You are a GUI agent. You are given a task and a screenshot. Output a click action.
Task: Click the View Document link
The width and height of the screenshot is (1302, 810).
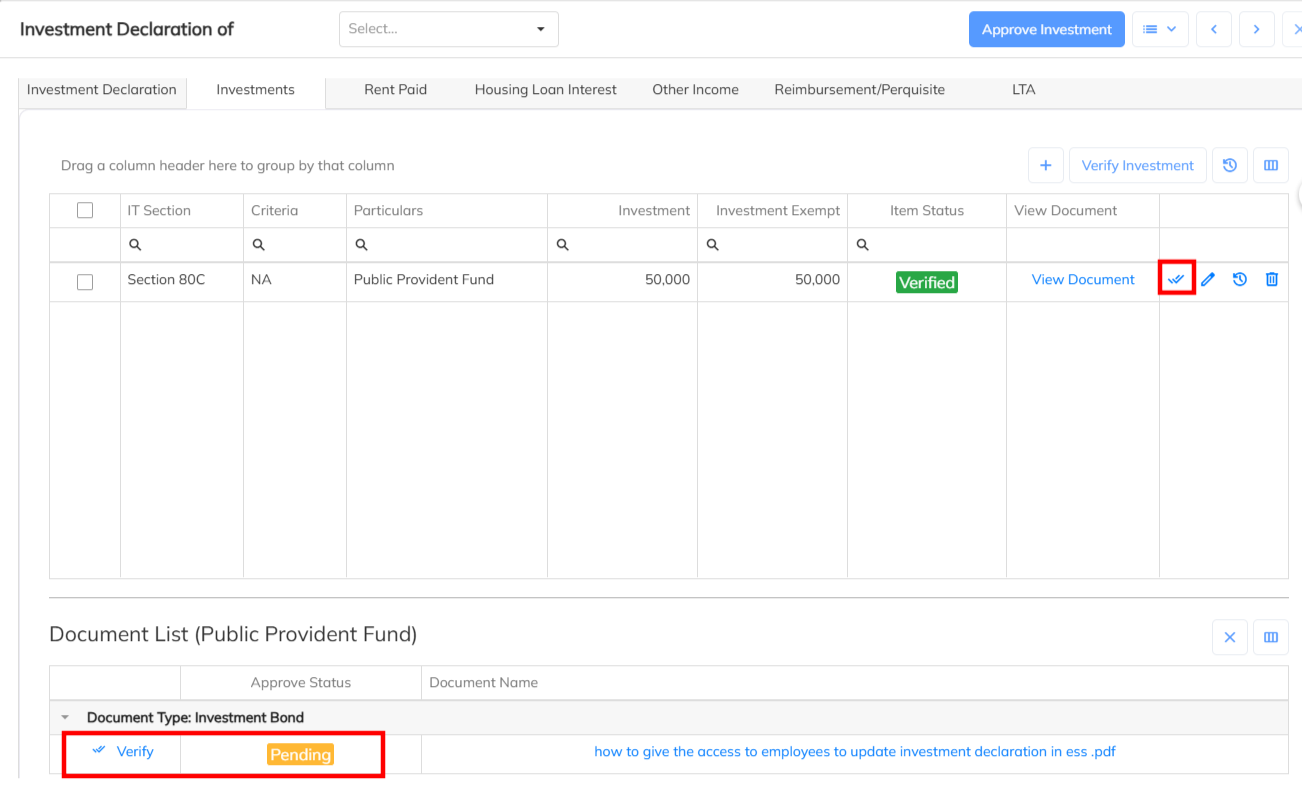click(1083, 280)
